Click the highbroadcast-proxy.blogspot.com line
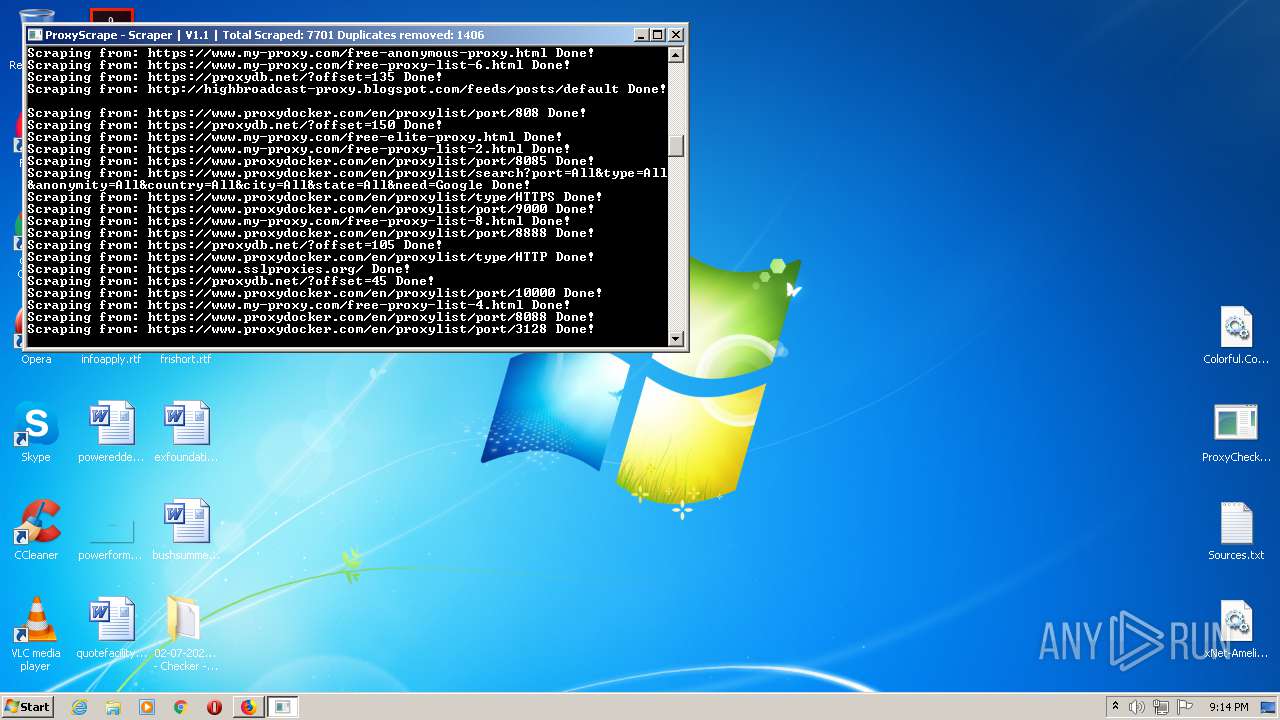This screenshot has width=1280, height=720. (x=347, y=89)
